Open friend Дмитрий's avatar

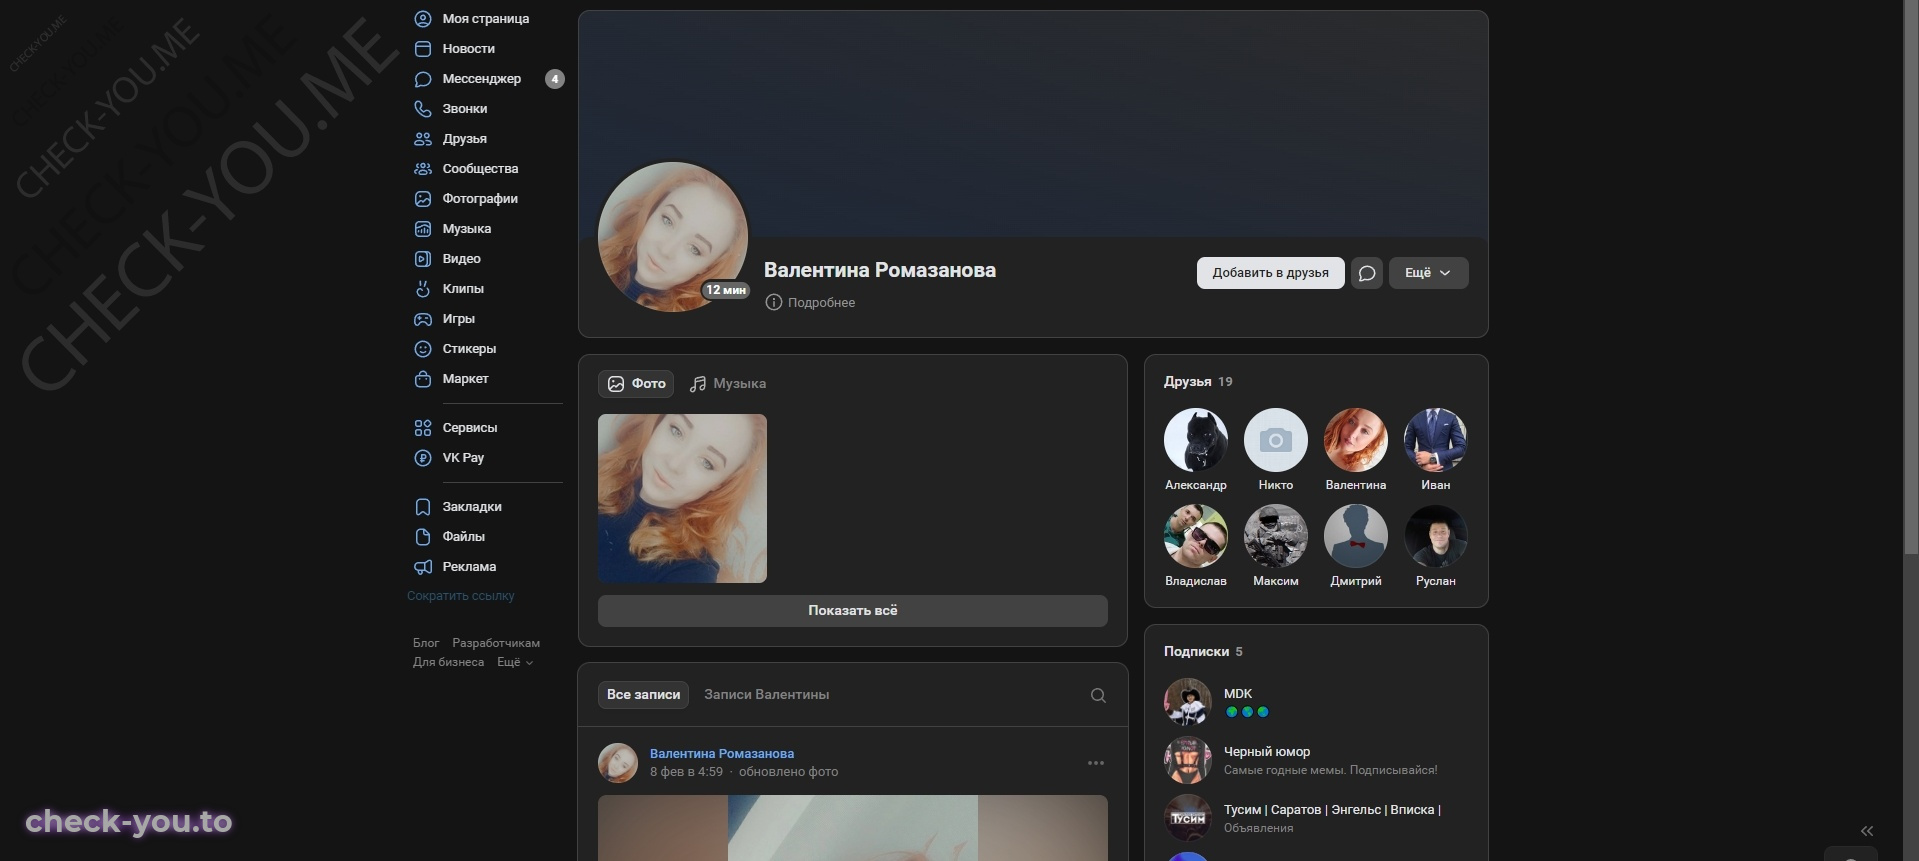1356,536
